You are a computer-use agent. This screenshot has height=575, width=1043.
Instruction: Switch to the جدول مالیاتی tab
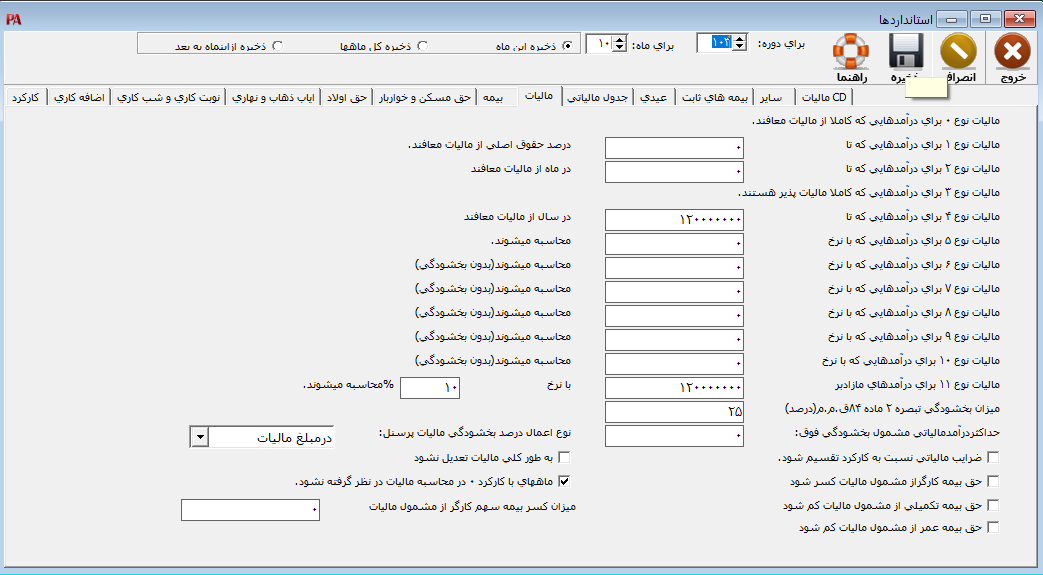[600, 97]
